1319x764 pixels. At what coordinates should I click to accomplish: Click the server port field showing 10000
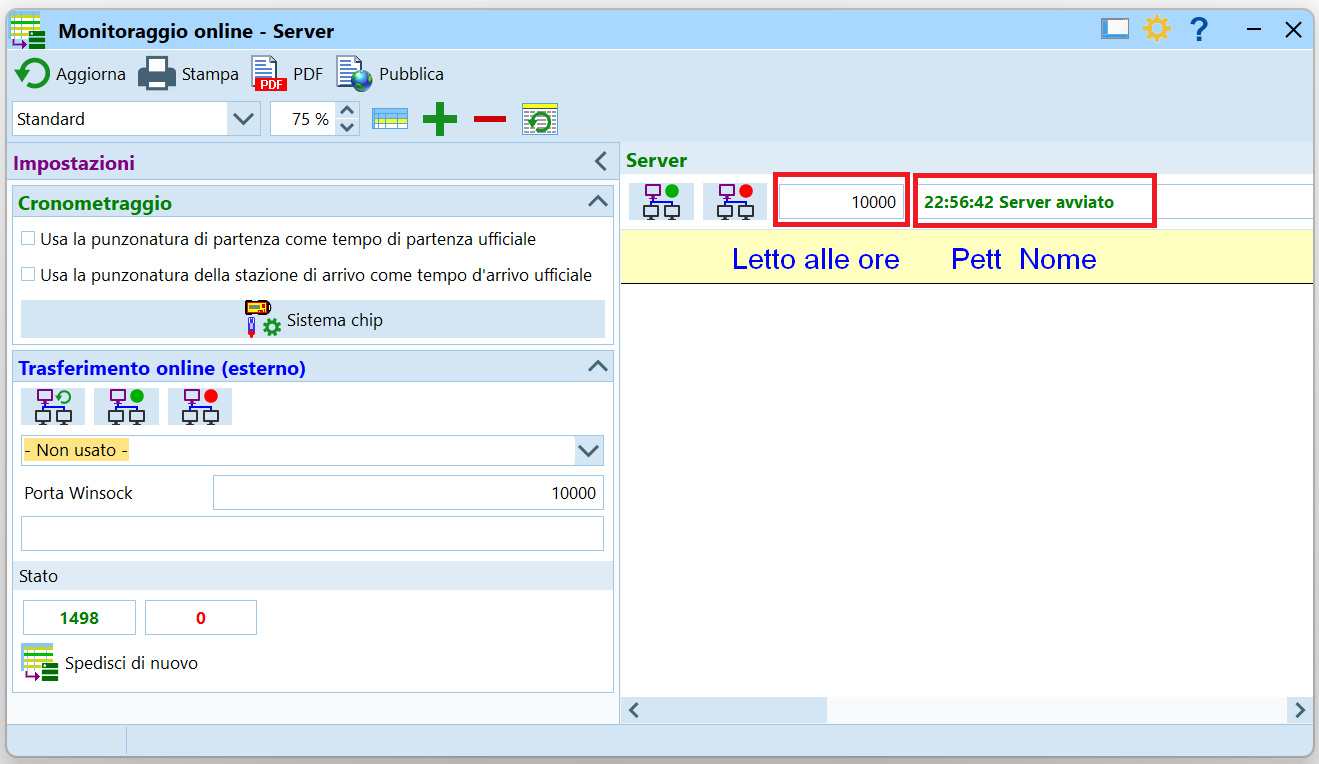click(x=842, y=202)
